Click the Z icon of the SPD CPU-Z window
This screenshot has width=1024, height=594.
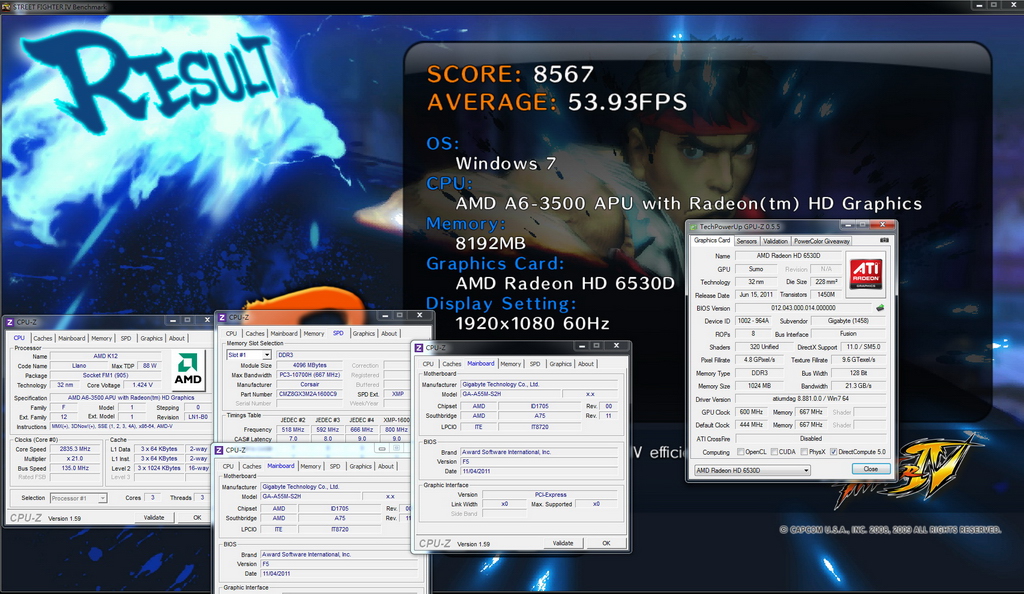coord(222,317)
